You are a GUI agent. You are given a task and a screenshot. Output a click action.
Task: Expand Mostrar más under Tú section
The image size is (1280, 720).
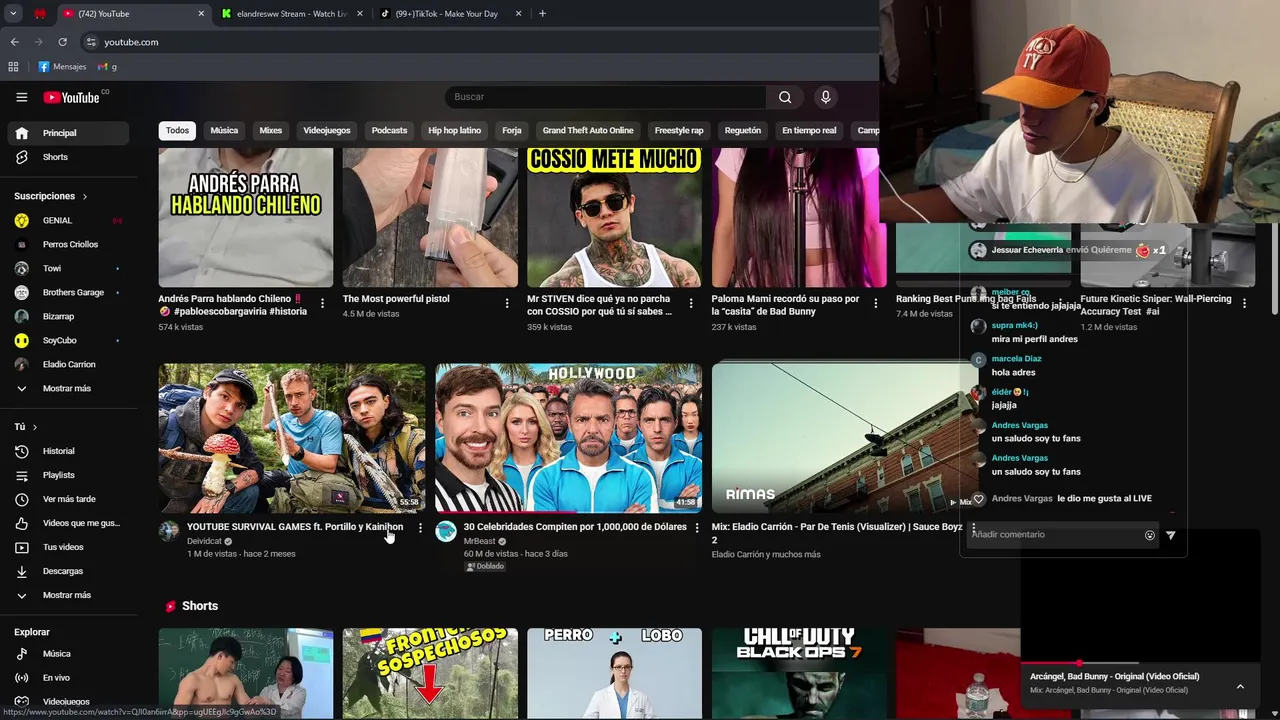[x=68, y=595]
